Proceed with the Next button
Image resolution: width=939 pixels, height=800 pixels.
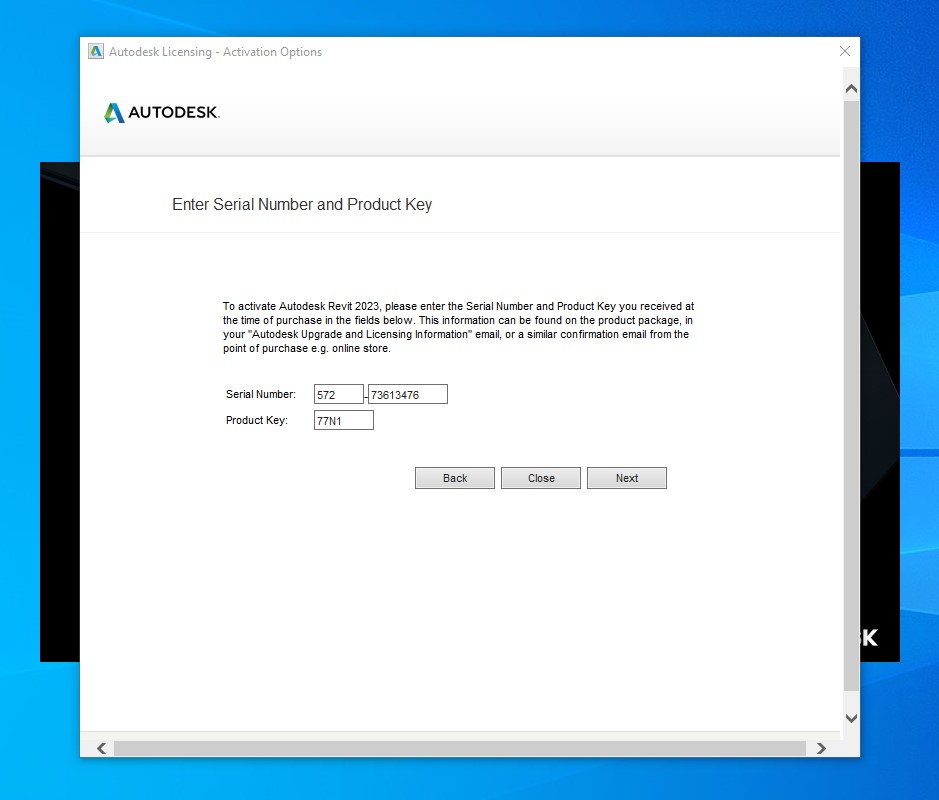(x=626, y=478)
